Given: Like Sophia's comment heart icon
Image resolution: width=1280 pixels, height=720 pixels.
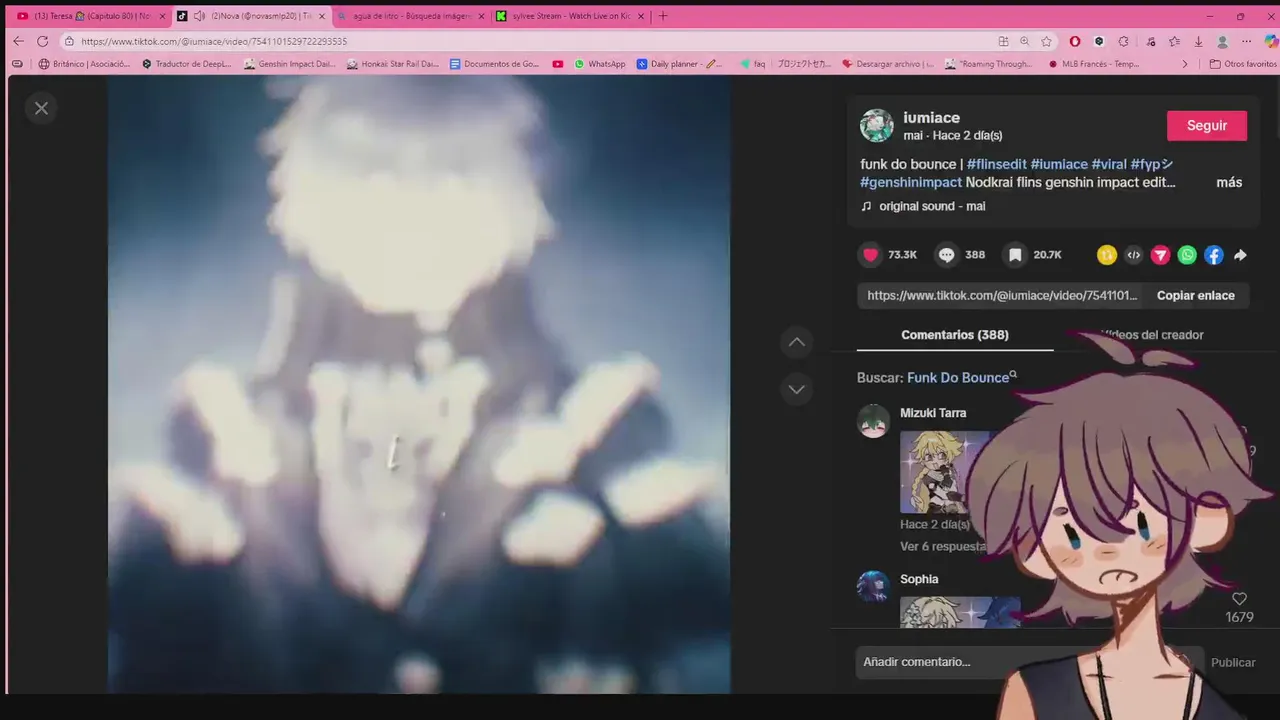Looking at the screenshot, I should click(x=1239, y=599).
